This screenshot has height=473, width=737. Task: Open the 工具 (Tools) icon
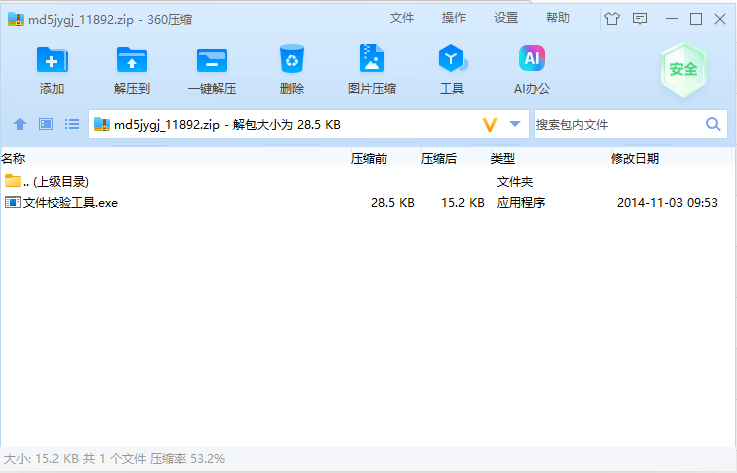tap(452, 58)
